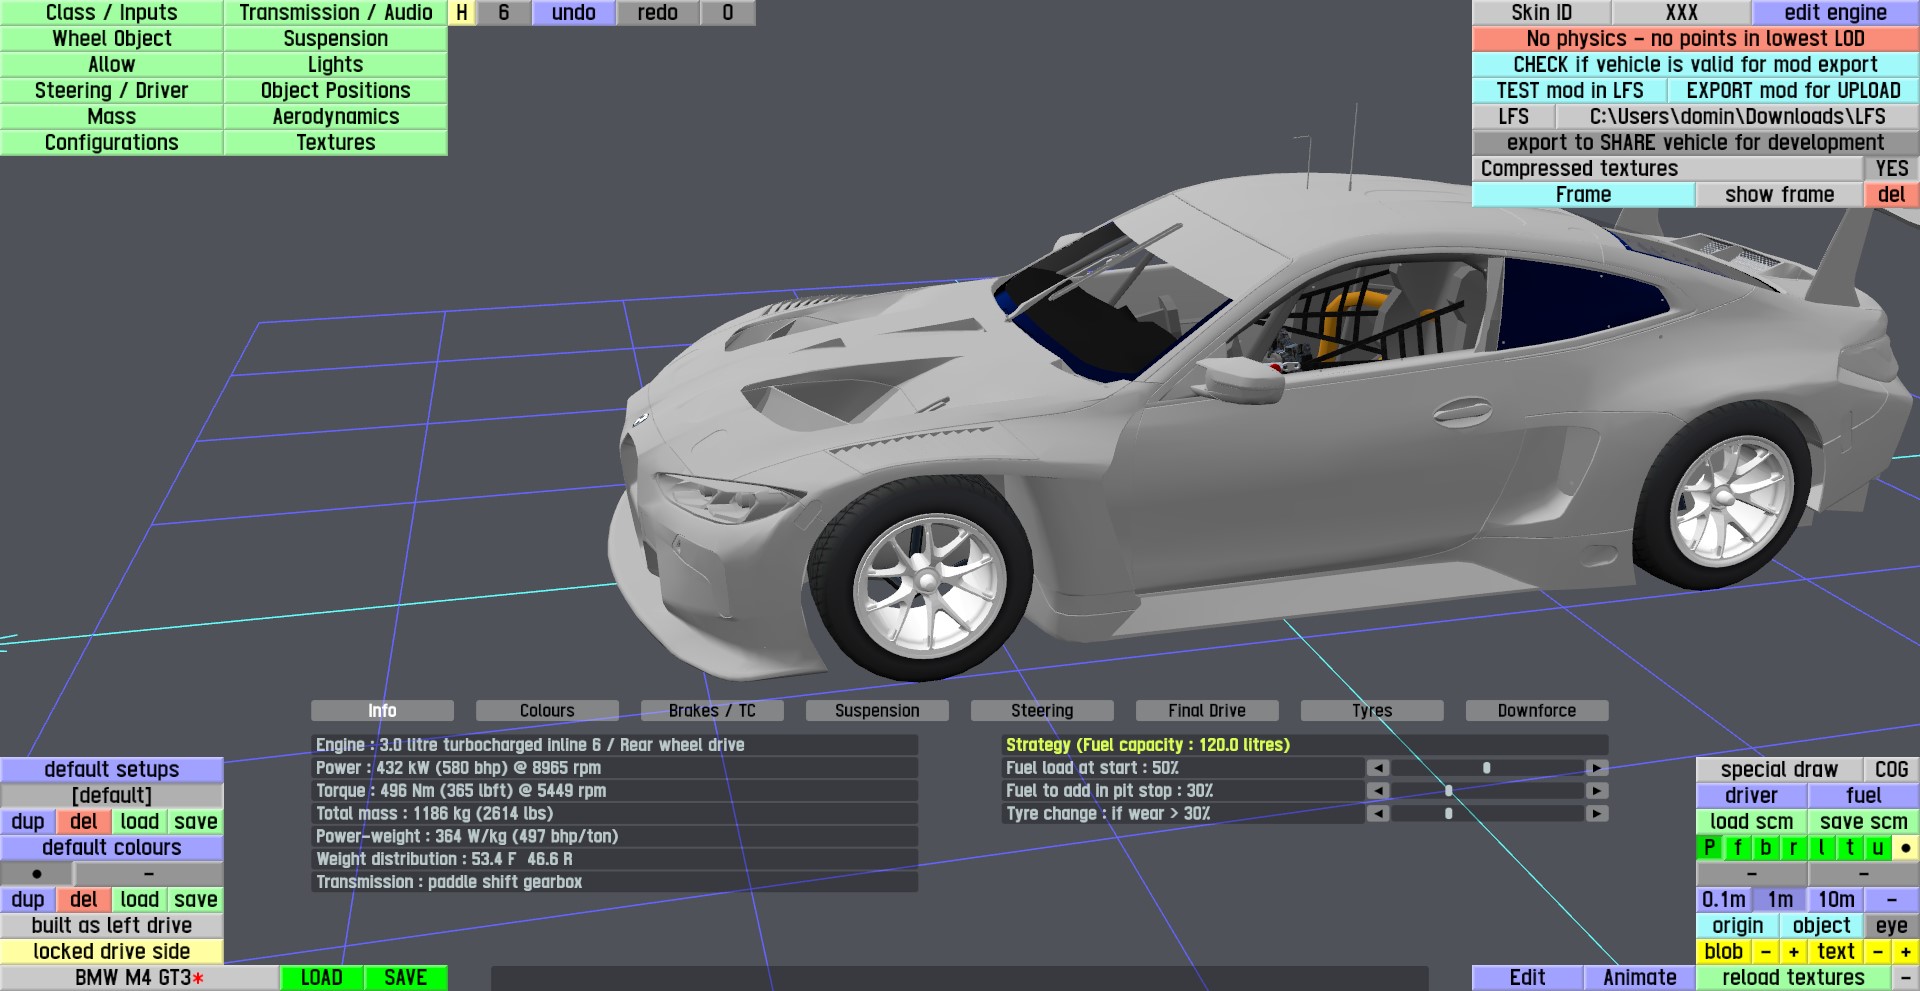
Task: Open Class / Inputs menu
Action: pyautogui.click(x=112, y=13)
